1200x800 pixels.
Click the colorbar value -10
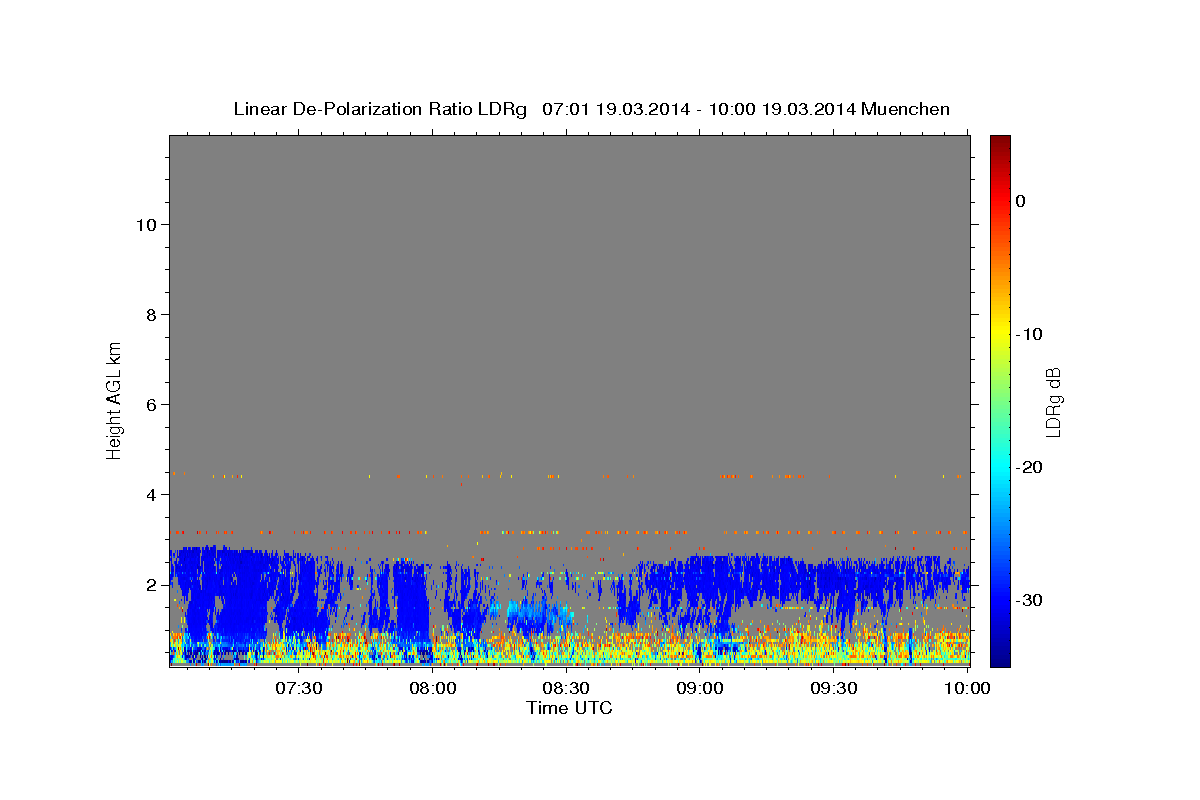pos(1029,334)
